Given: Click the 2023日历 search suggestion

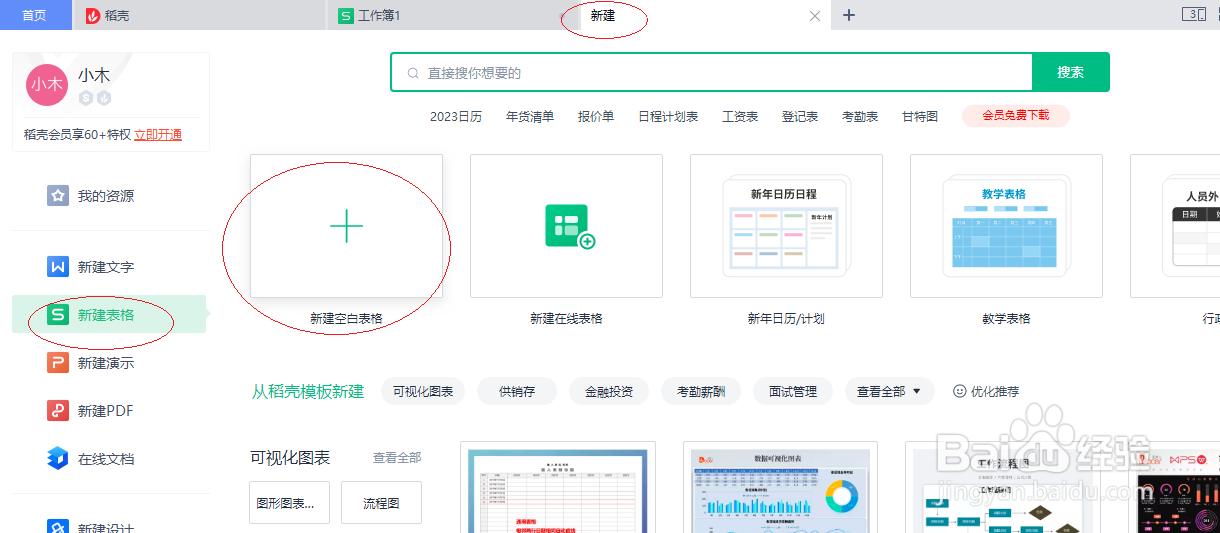Looking at the screenshot, I should click(456, 116).
